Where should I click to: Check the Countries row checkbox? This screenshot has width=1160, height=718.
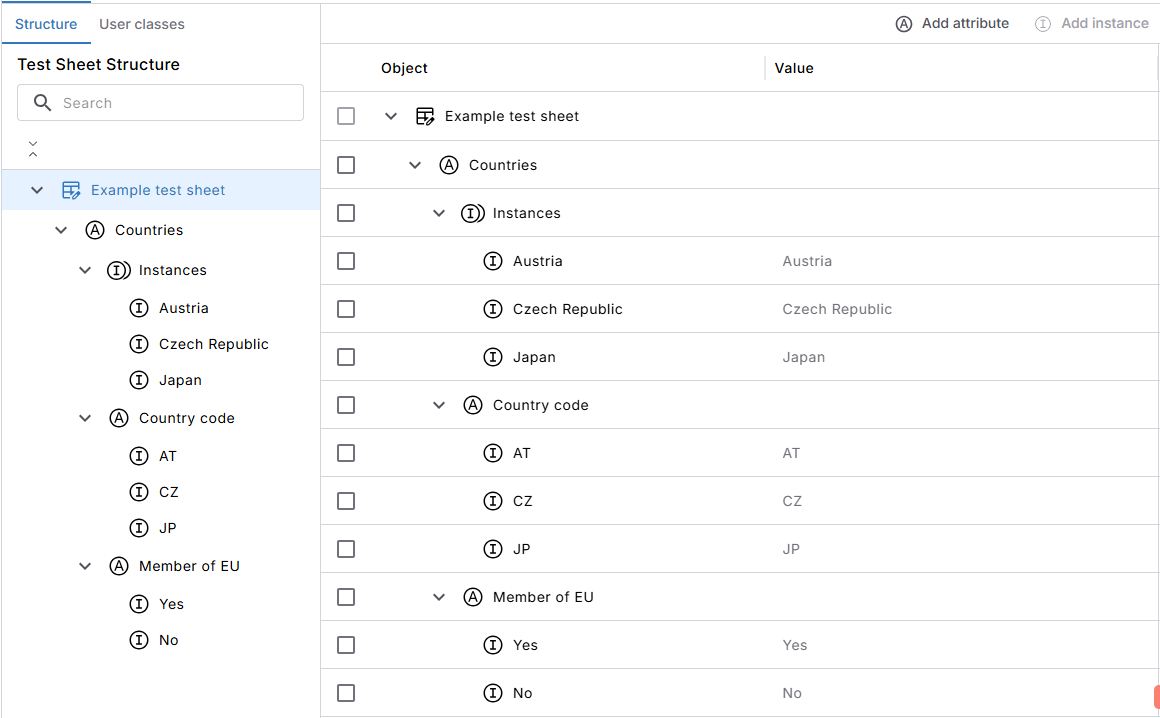[x=345, y=165]
